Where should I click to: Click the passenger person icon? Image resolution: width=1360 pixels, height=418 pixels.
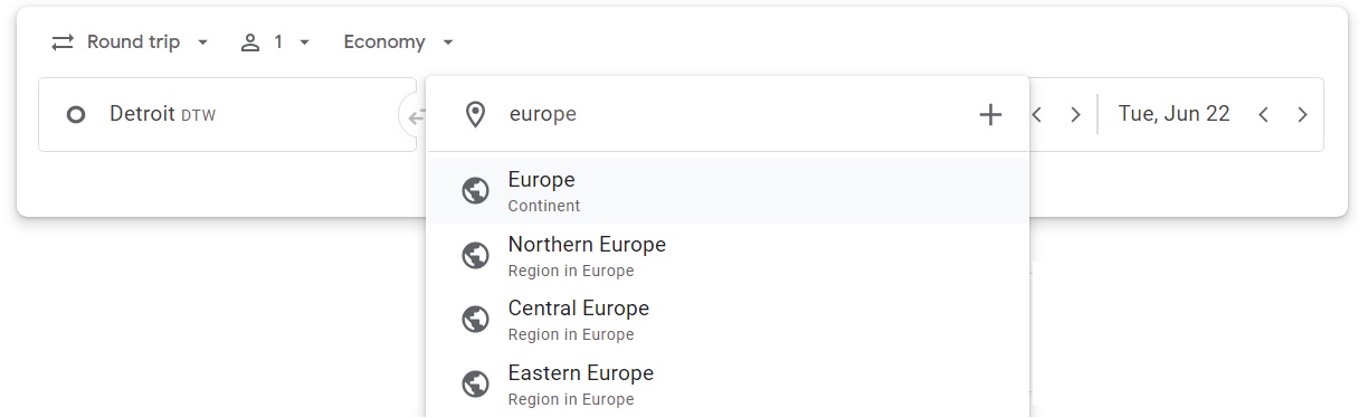[x=250, y=42]
